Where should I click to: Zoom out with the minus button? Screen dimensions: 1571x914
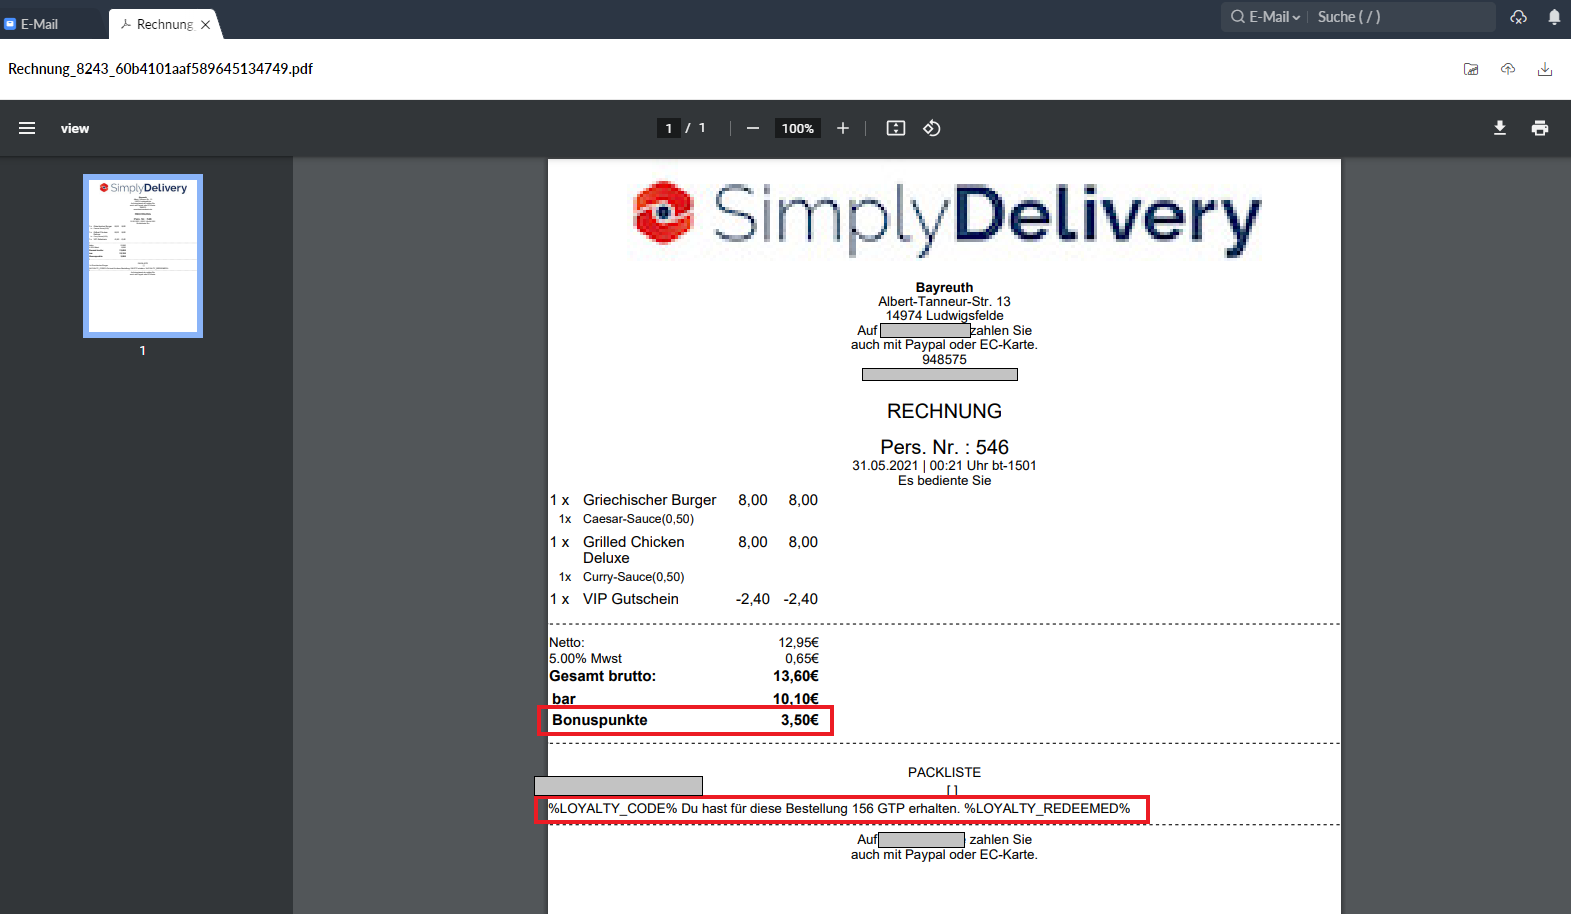tap(753, 128)
